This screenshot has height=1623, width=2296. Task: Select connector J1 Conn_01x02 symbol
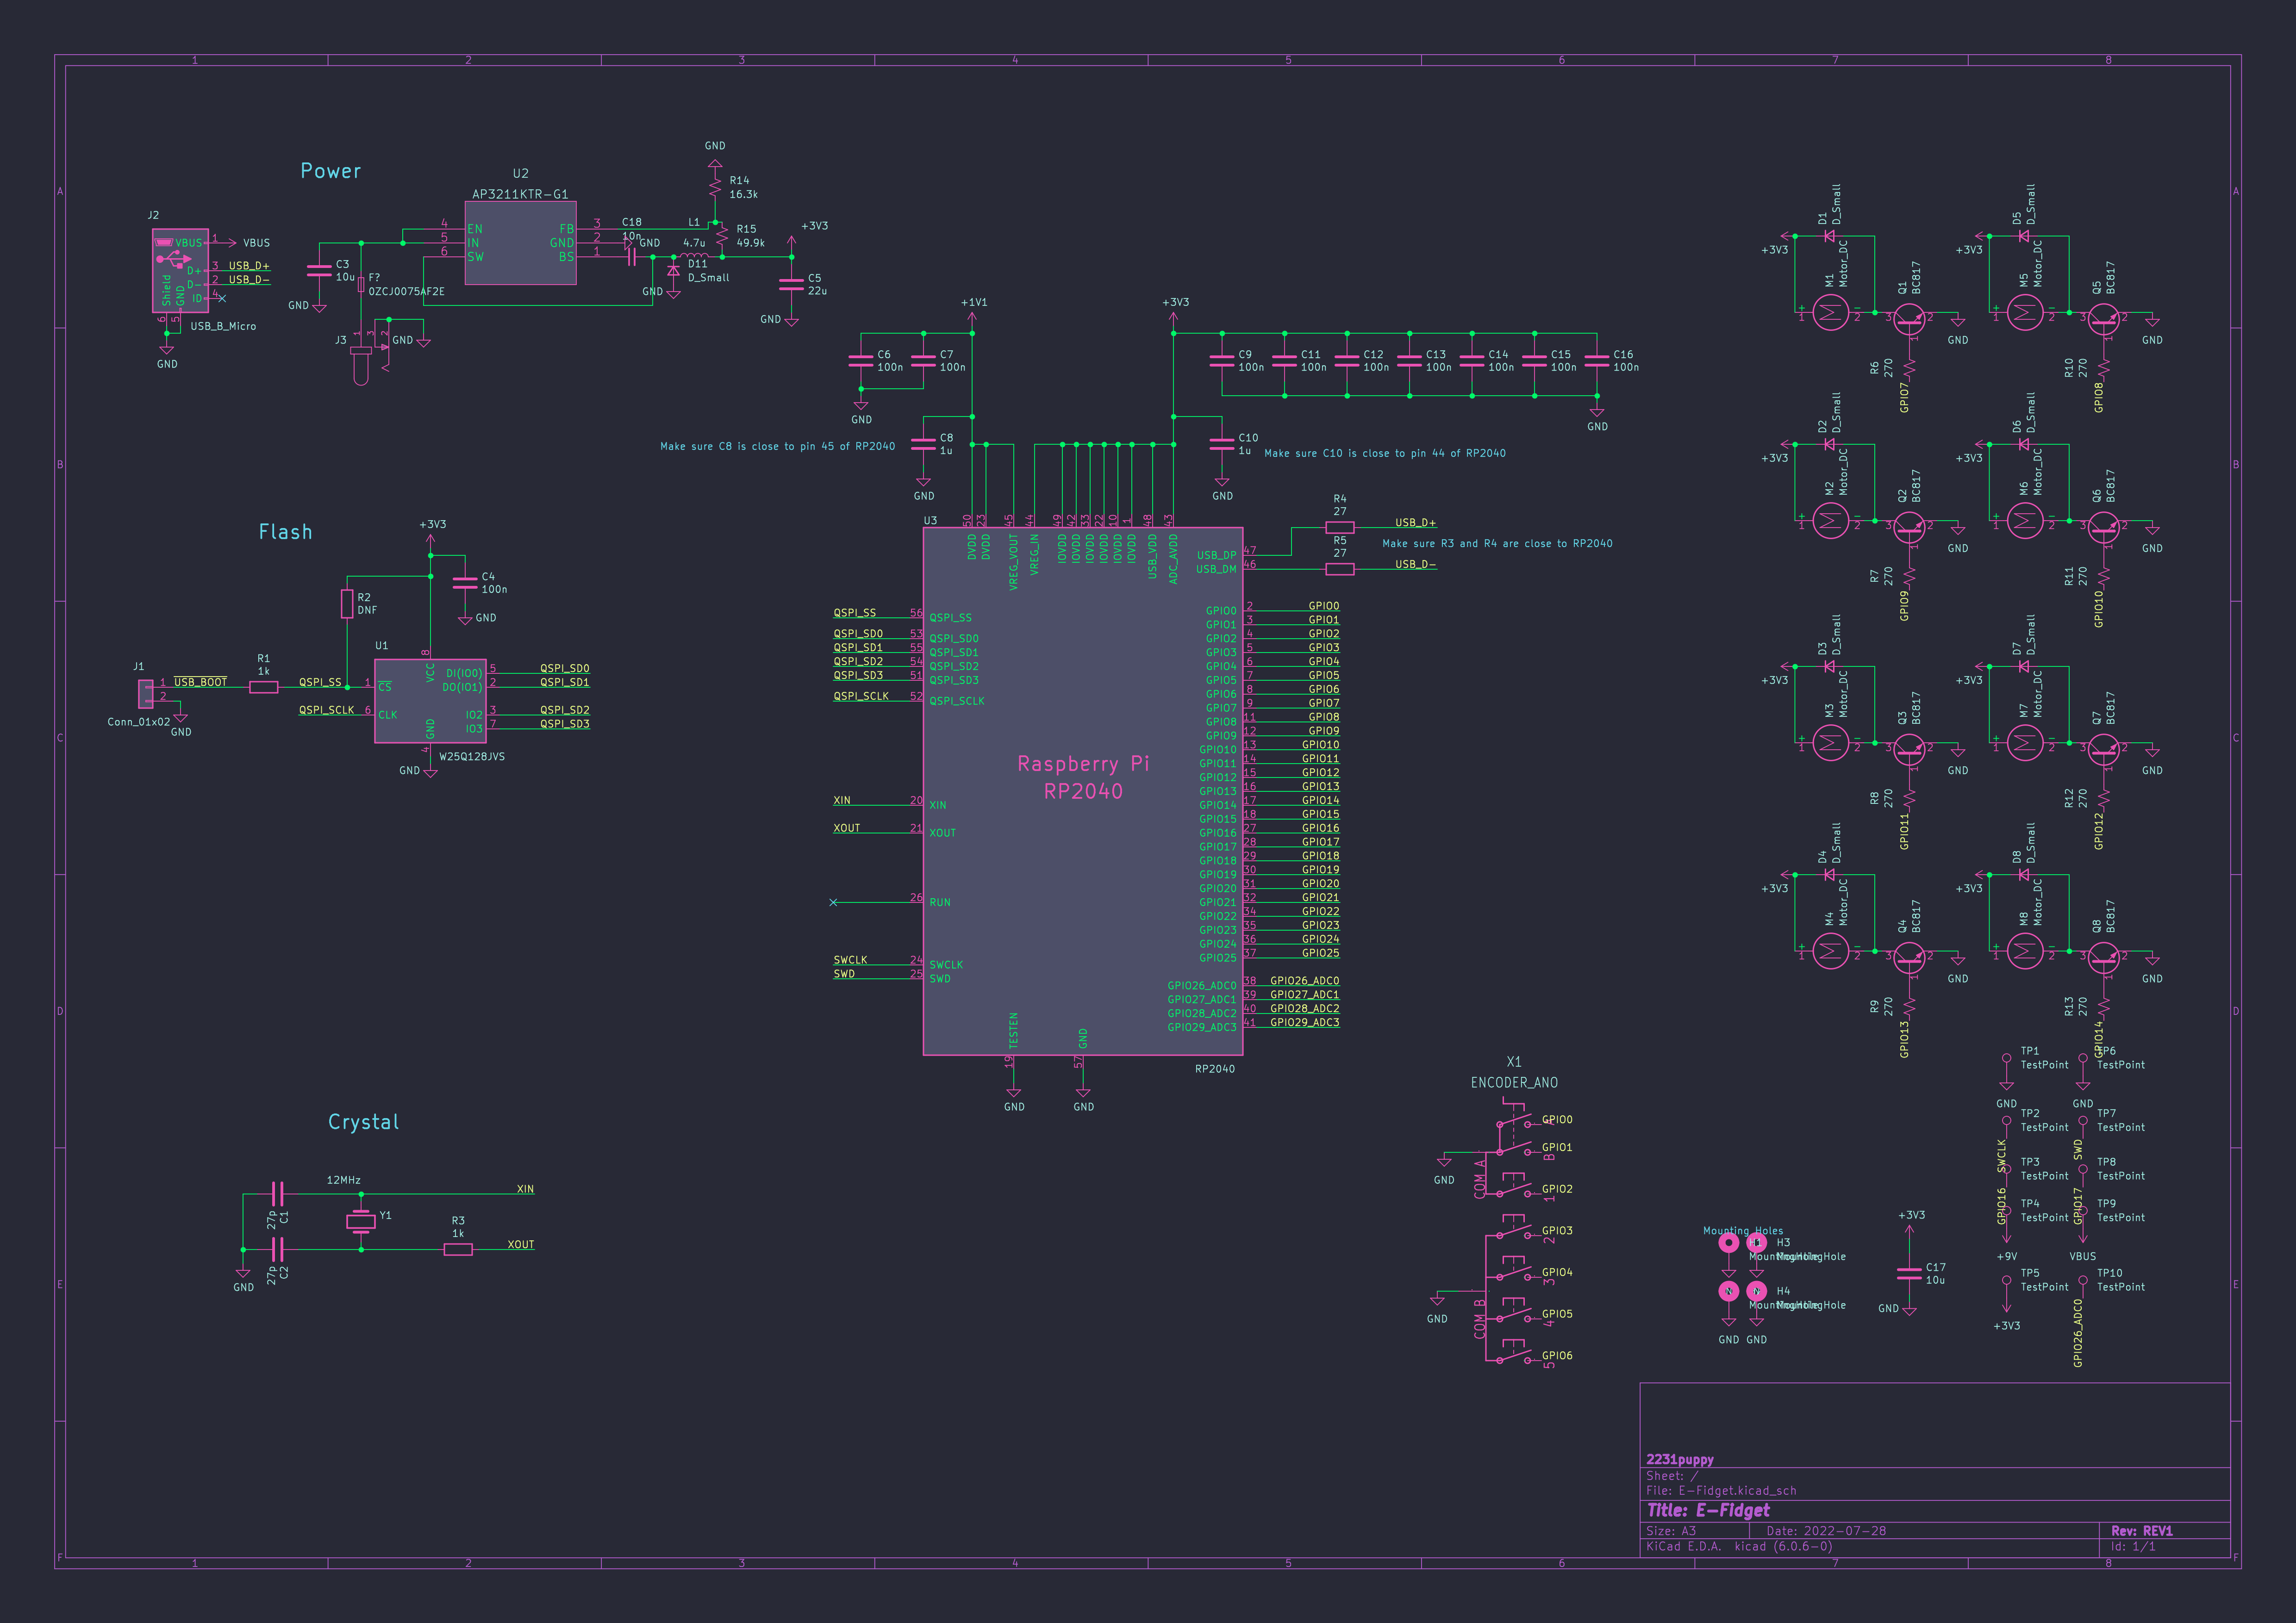click(x=146, y=694)
